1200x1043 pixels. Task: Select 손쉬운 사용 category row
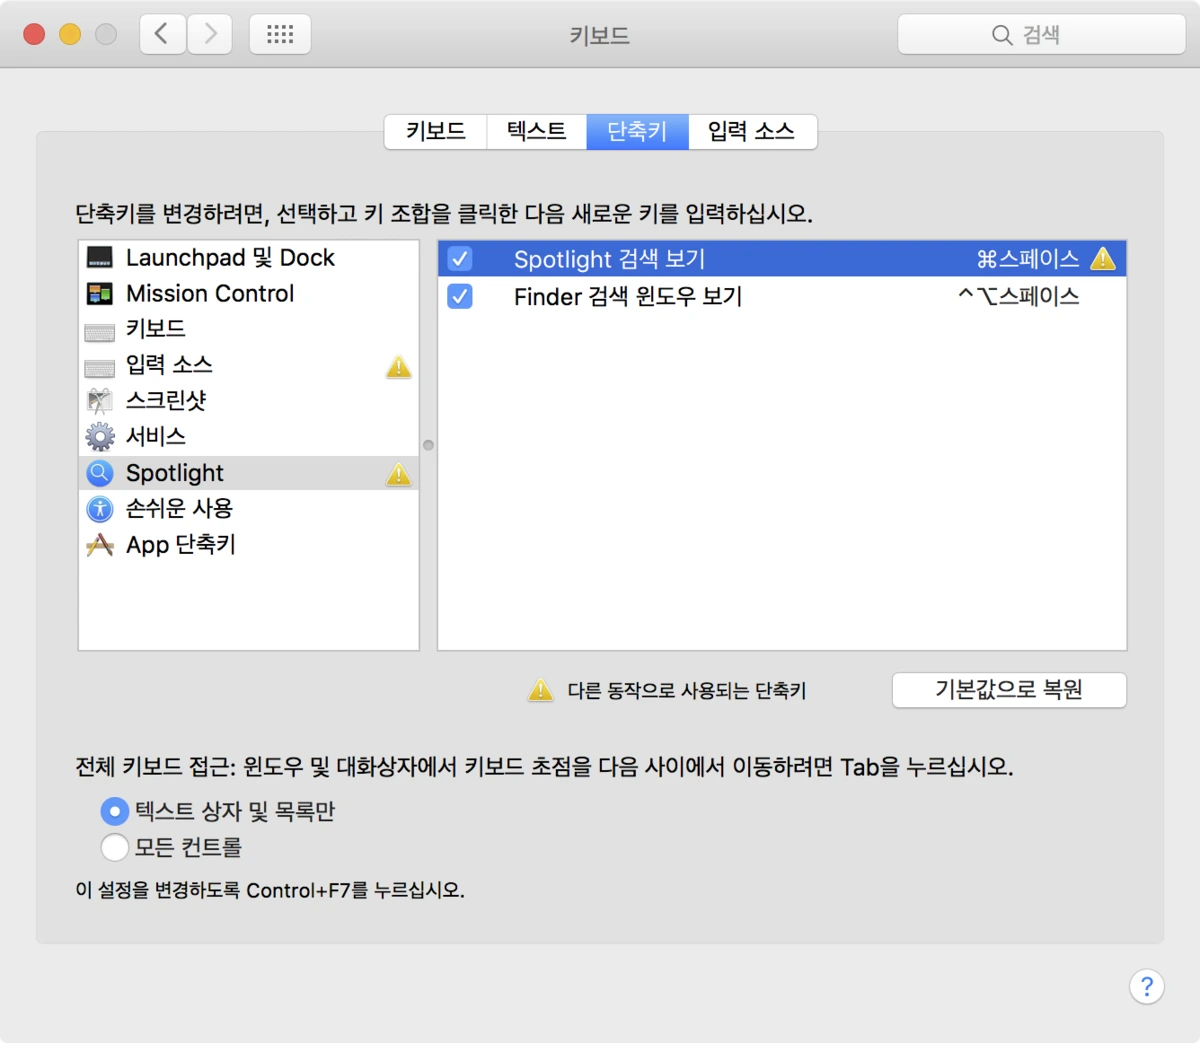pyautogui.click(x=249, y=509)
